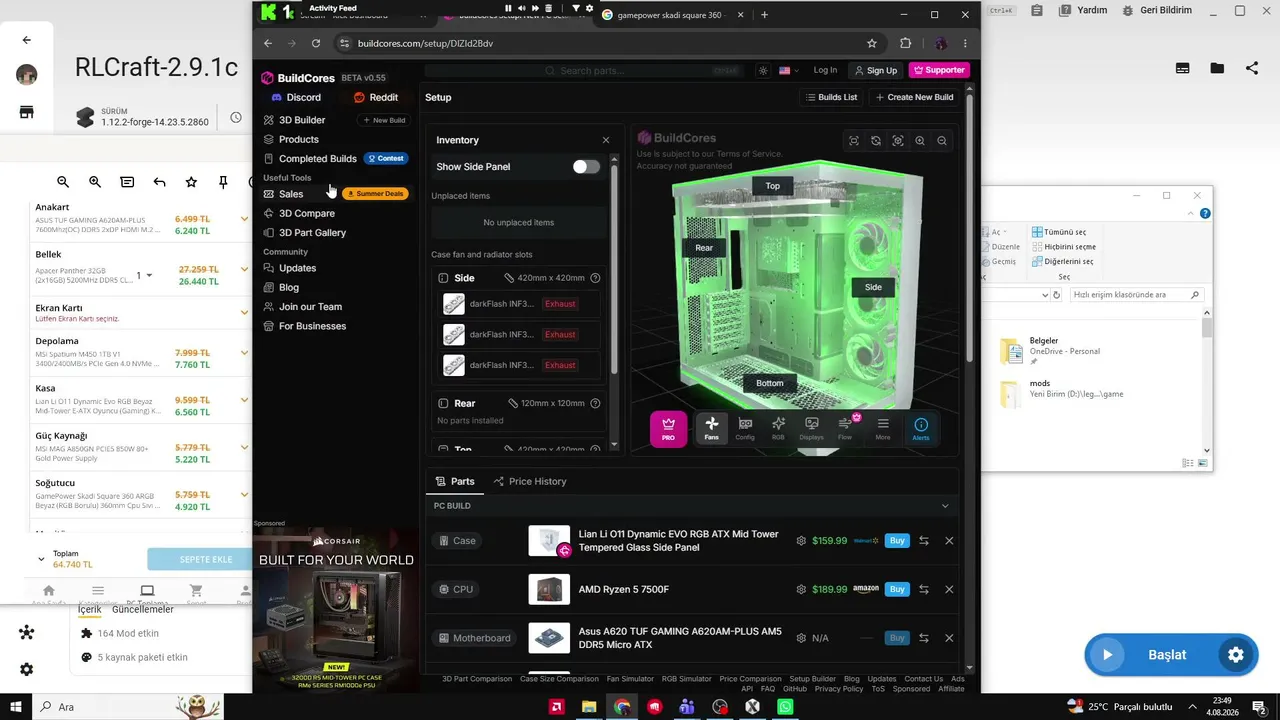This screenshot has width=1280, height=720.
Task: Collapse the PC BUILD section
Action: tap(945, 506)
